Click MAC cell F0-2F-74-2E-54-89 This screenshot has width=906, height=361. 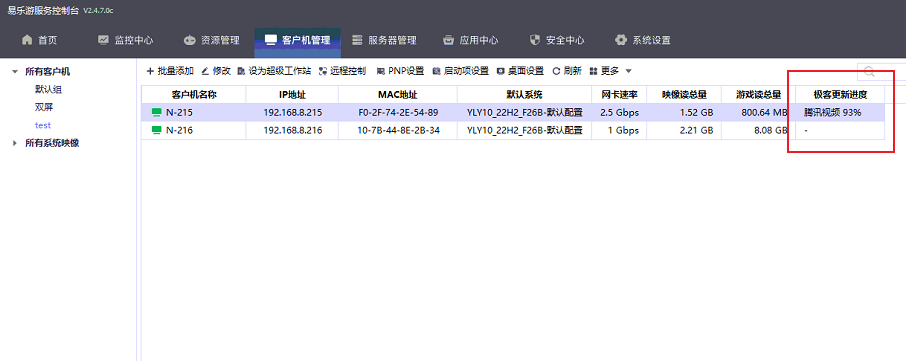click(398, 113)
